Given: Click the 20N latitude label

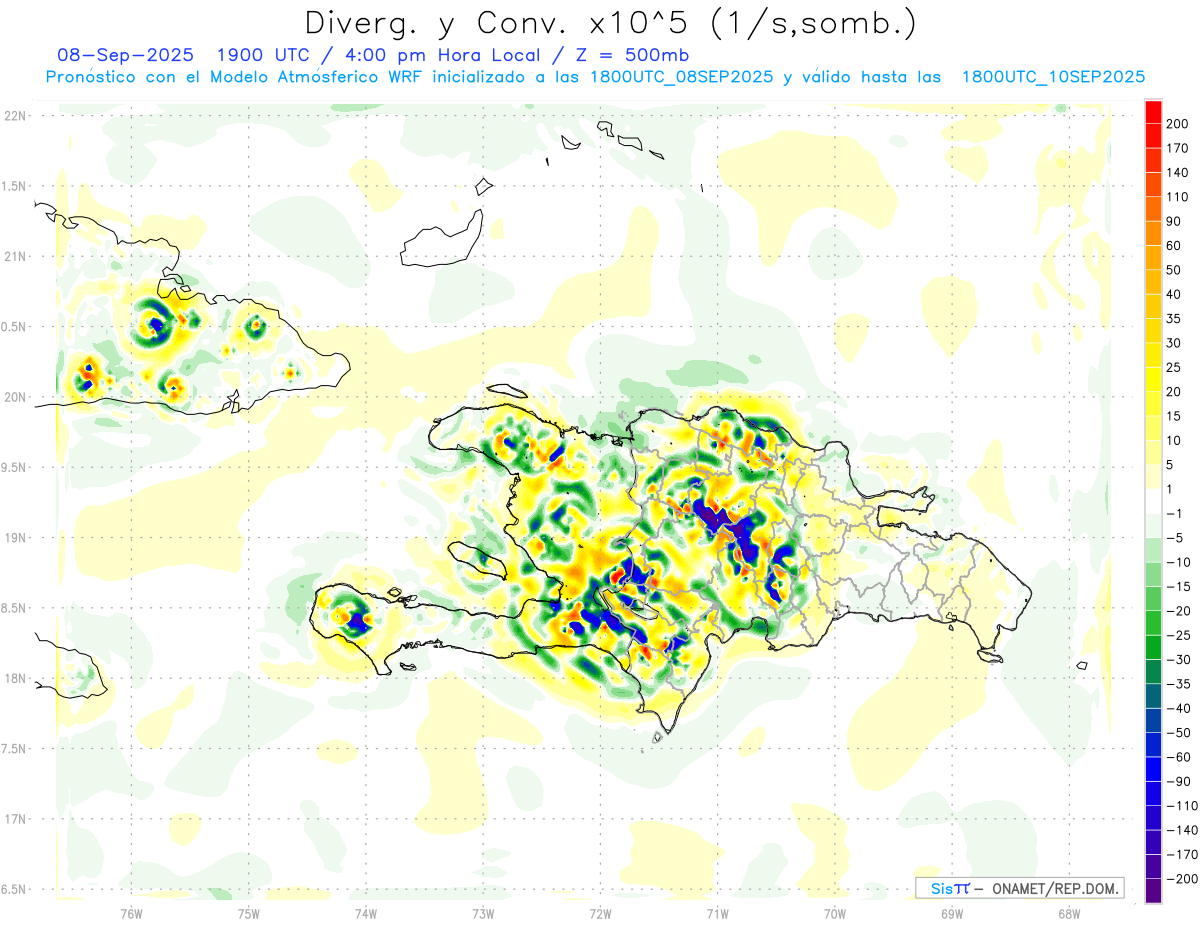Looking at the screenshot, I should [x=14, y=397].
